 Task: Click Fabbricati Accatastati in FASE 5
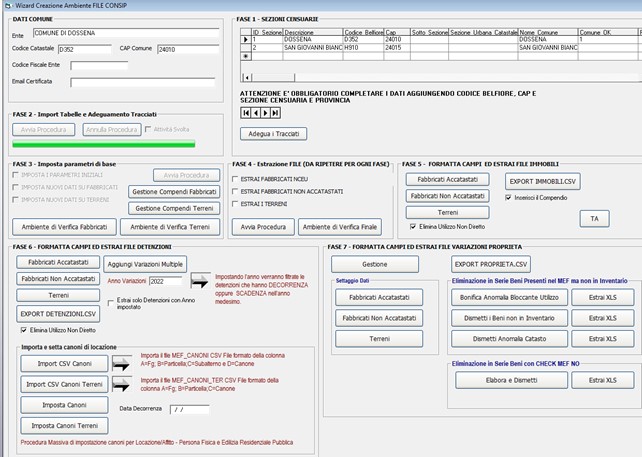448,179
